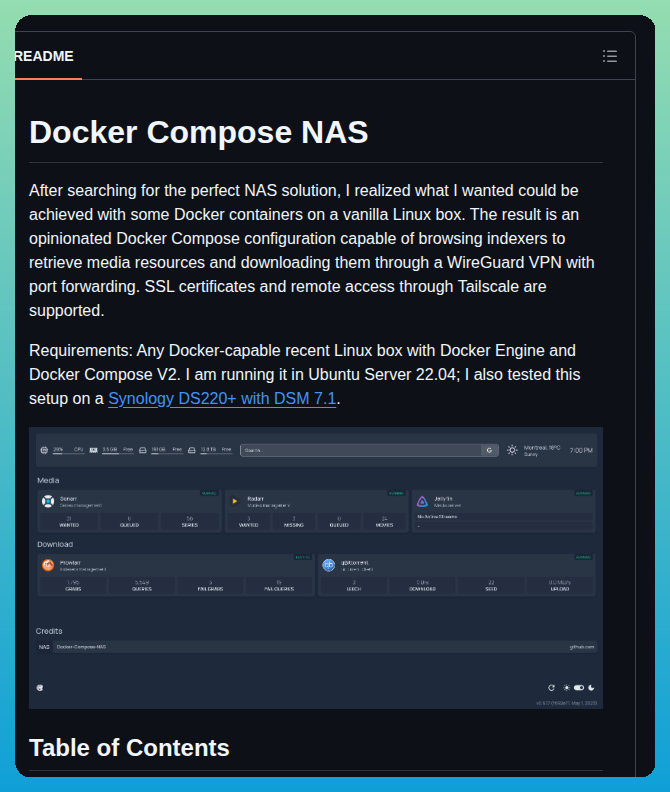Click the 'Docker Compose NAS' heading
Screen dimensions: 670x792
199,132
